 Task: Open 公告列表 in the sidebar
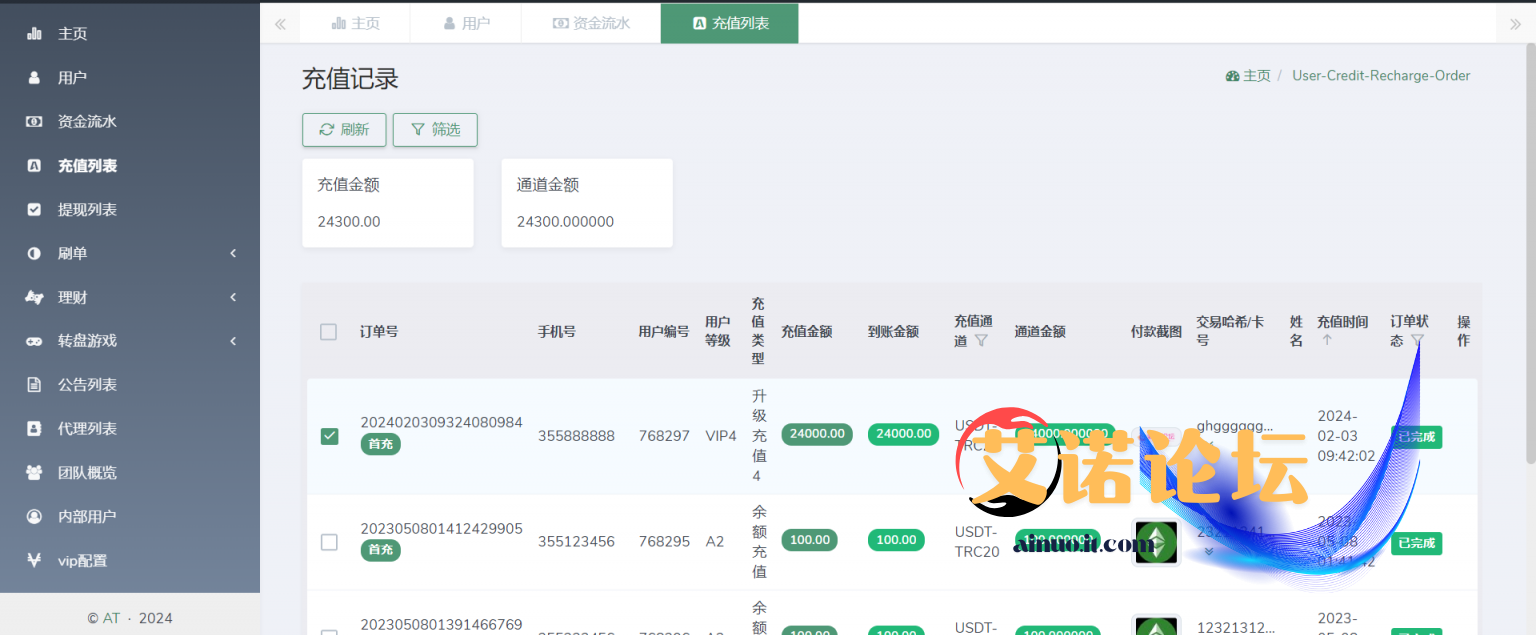130,384
